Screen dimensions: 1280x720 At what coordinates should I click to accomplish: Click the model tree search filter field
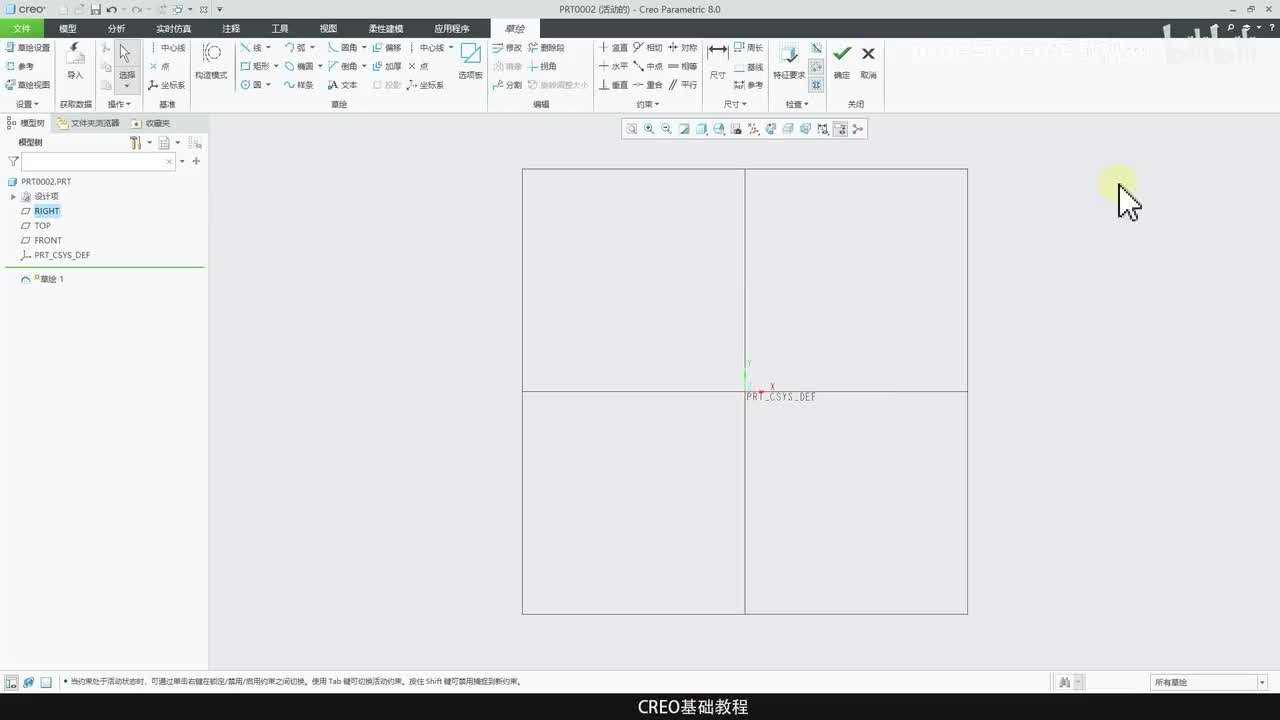(x=99, y=161)
